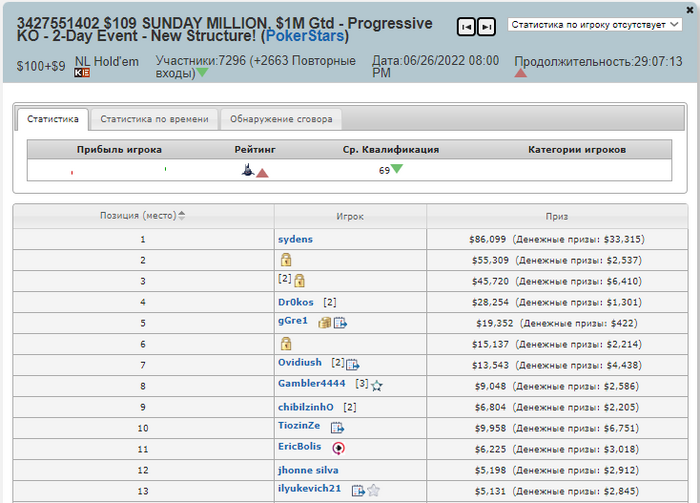Open player TiozinZe profile
700x503 pixels.
[299, 425]
